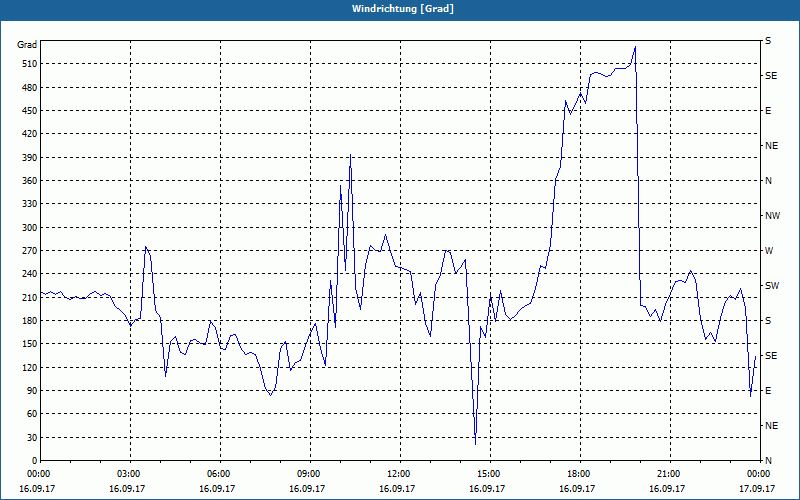Click the "0" degree axis label
This screenshot has width=800, height=500.
click(35, 461)
